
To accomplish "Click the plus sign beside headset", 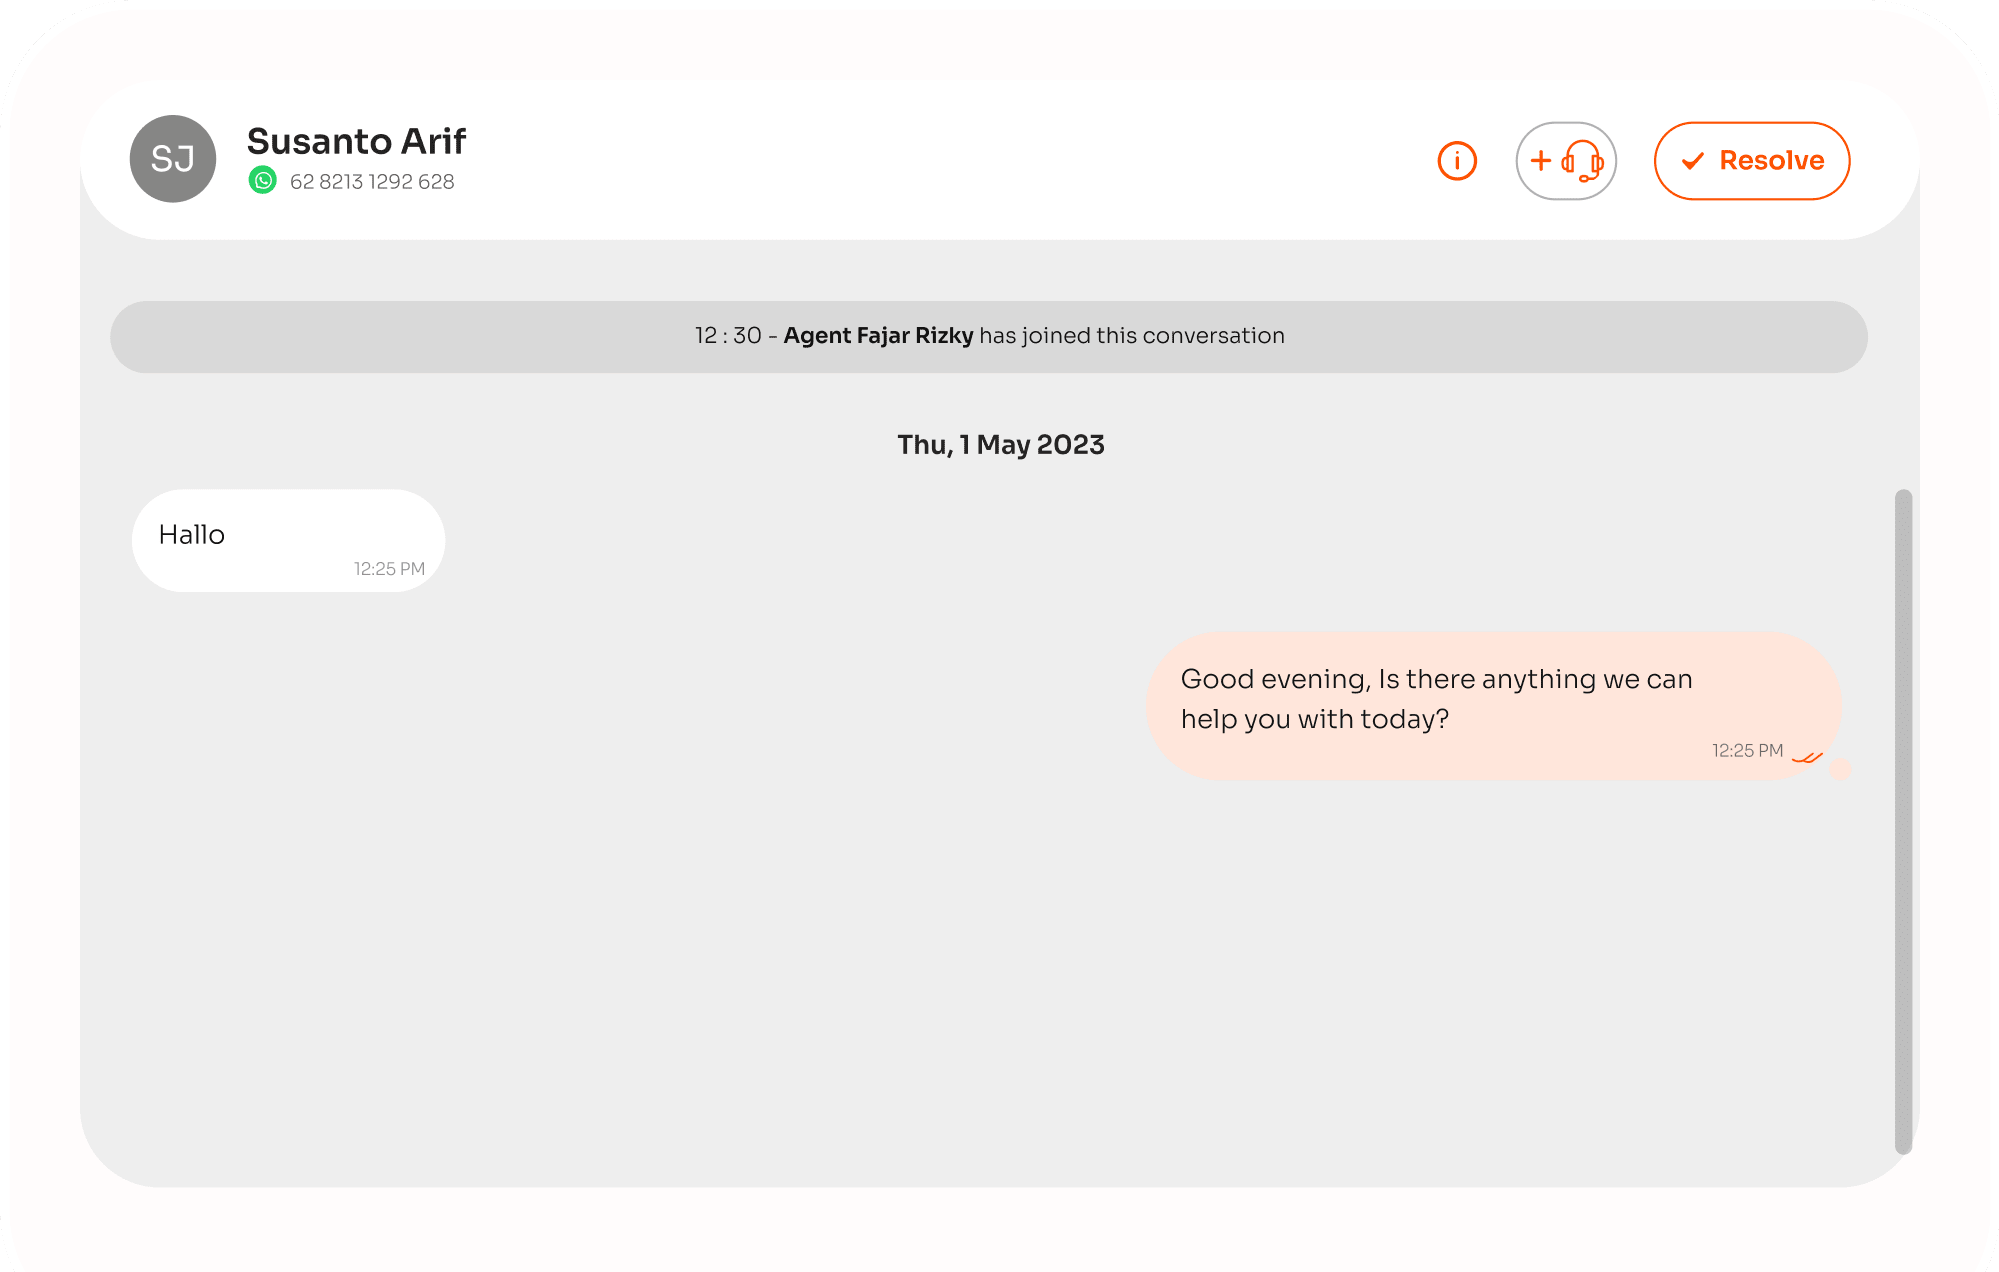I will tap(1541, 160).
